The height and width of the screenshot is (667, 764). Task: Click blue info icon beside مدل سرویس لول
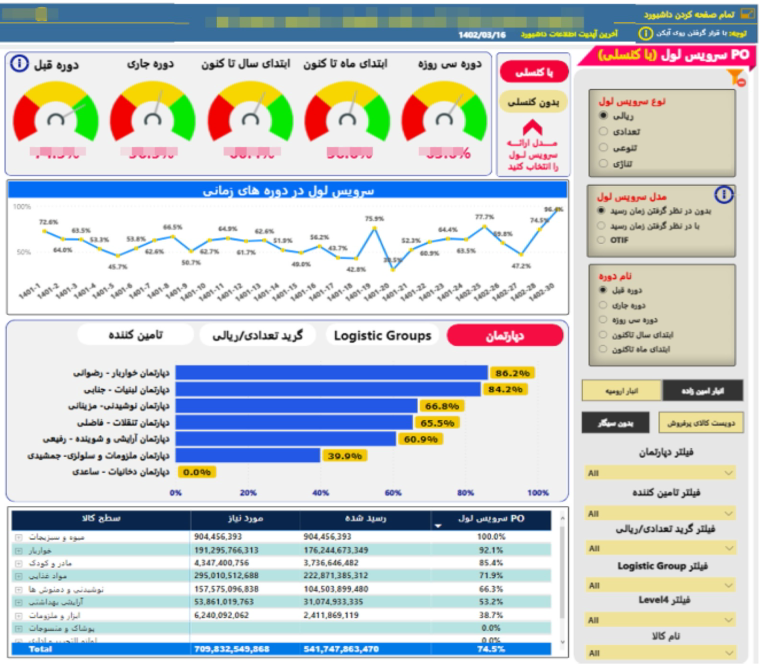724,195
